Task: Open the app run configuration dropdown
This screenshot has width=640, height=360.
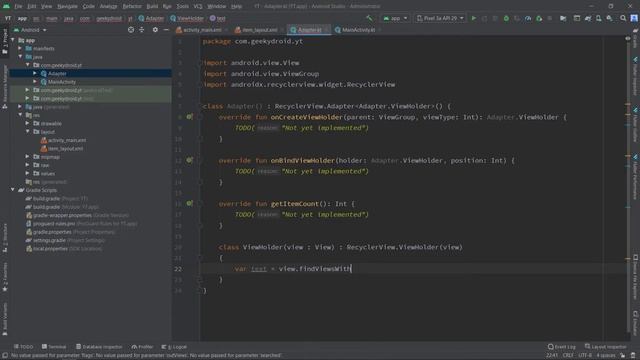Action: [395, 18]
